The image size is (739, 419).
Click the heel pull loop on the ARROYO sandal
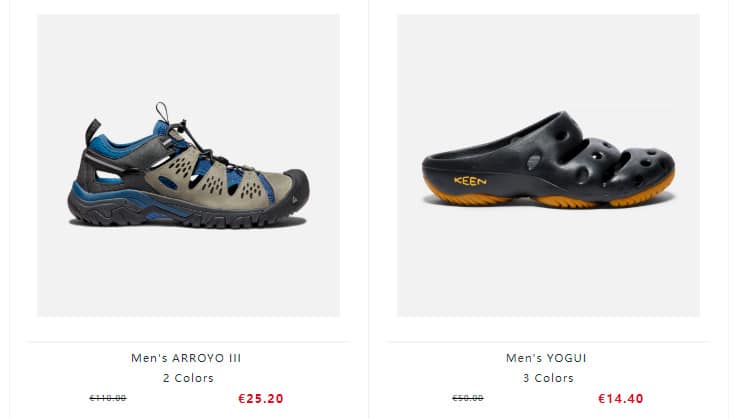pos(92,130)
